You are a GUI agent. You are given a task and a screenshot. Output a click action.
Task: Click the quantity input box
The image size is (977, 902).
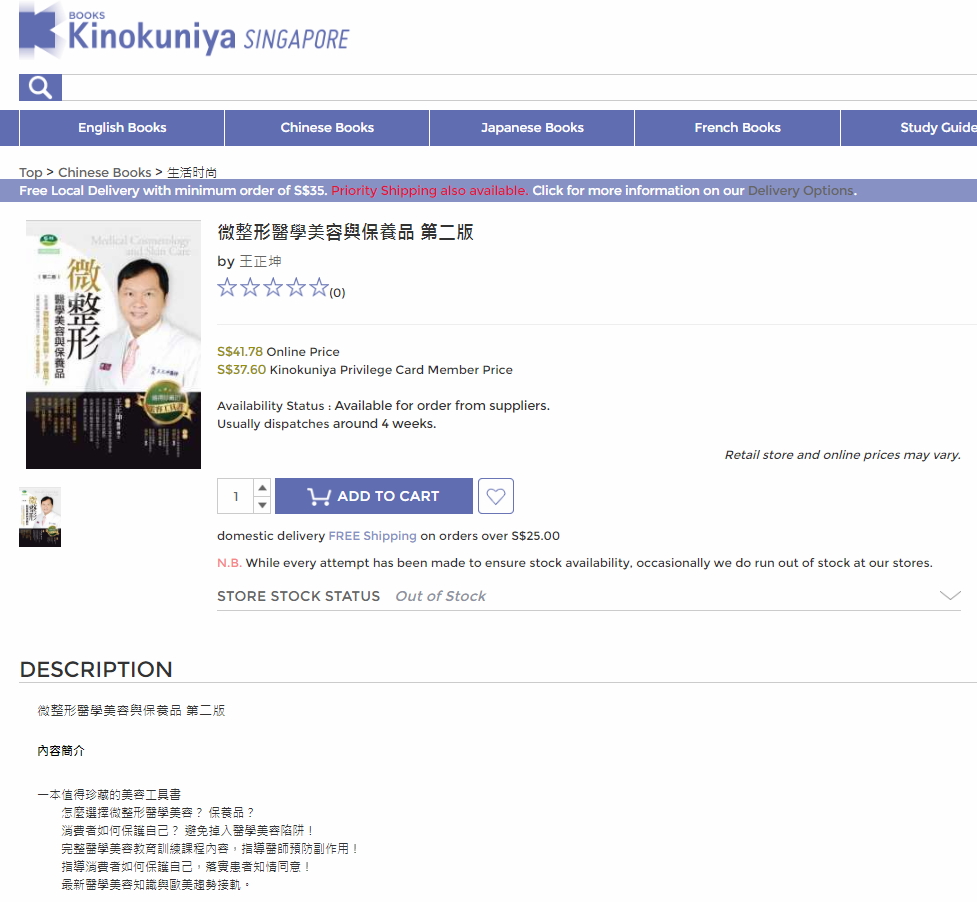[x=236, y=496]
